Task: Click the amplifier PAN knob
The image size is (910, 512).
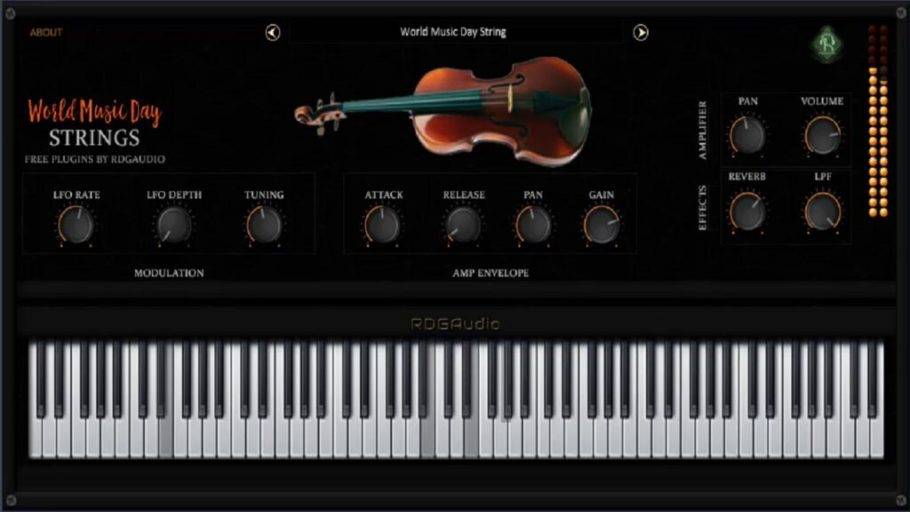Action: pyautogui.click(x=747, y=134)
